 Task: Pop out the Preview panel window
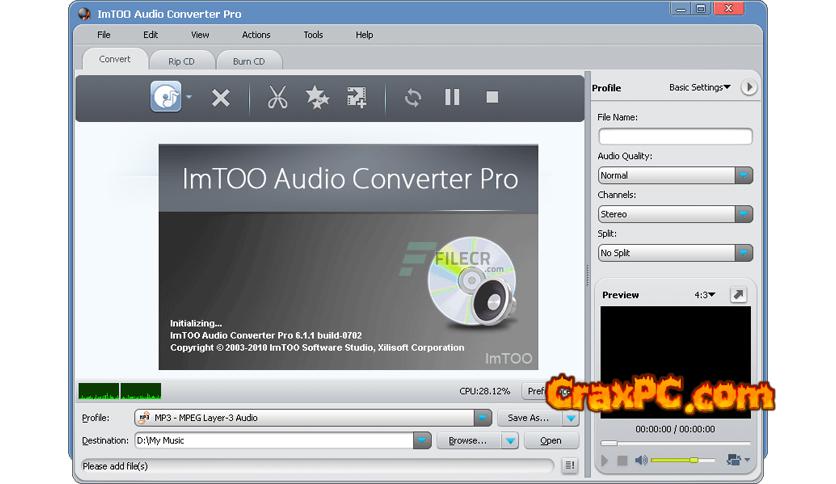737,295
